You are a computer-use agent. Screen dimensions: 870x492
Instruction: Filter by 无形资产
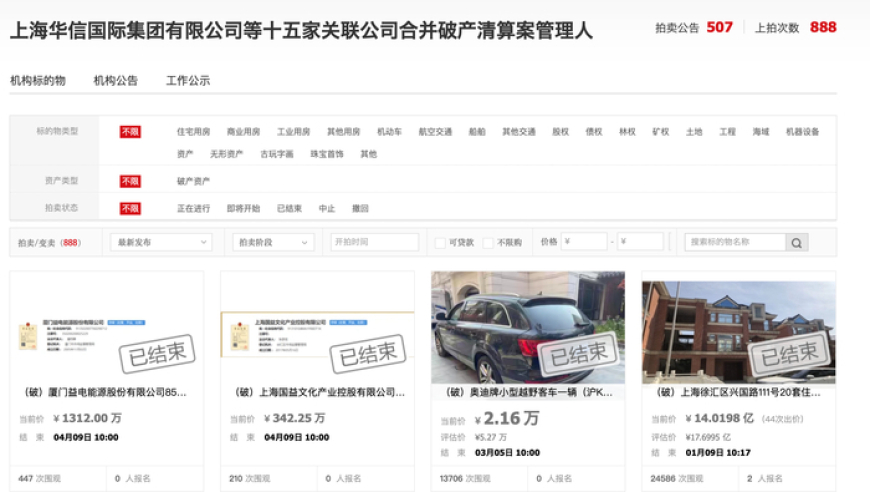[x=226, y=154]
